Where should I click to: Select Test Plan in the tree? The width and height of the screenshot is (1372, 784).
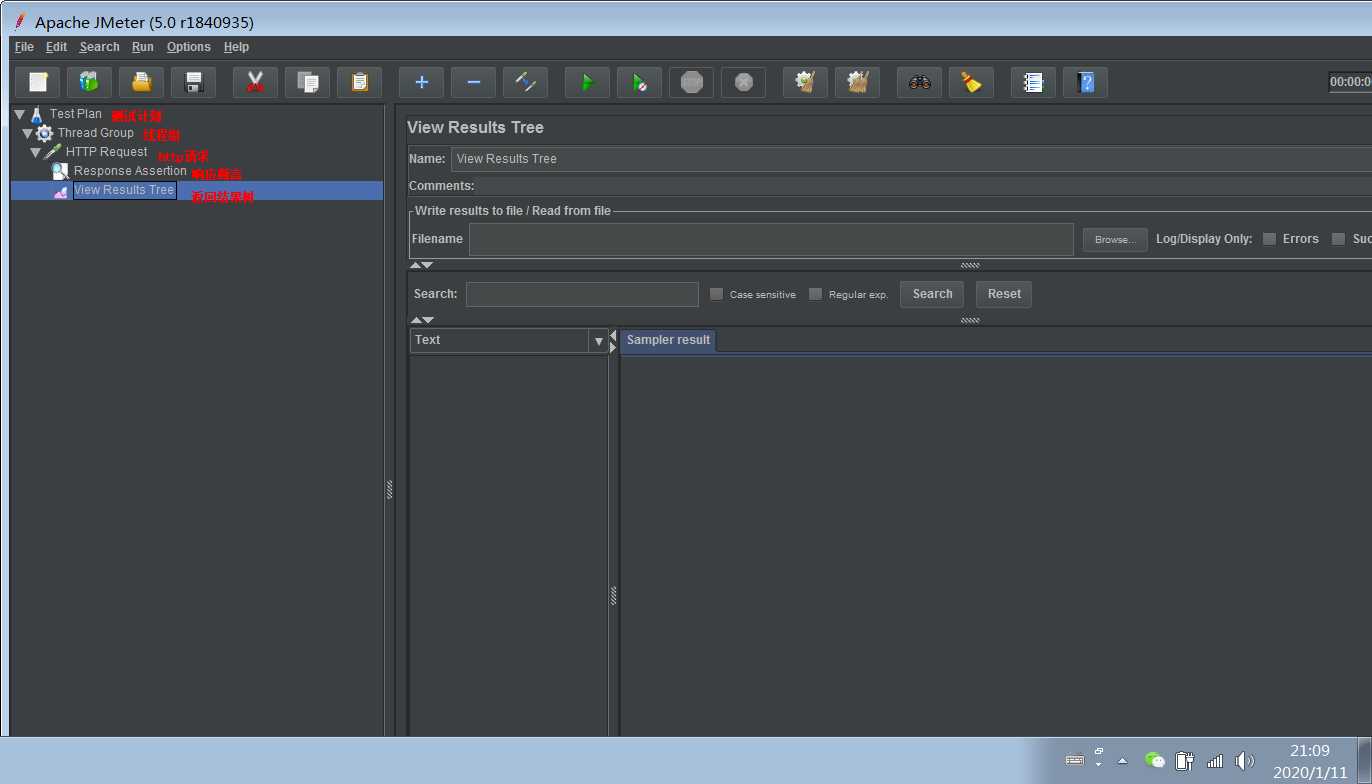pos(76,114)
